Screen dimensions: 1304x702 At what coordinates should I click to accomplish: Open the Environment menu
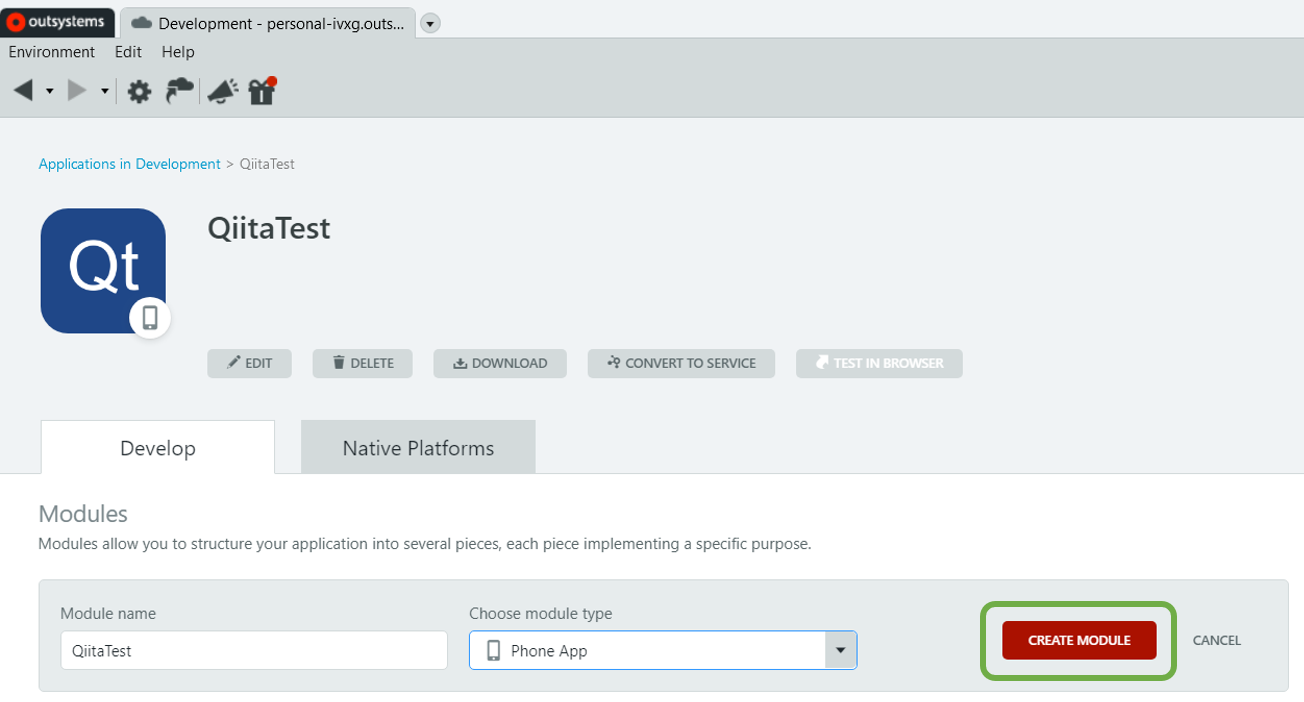52,52
